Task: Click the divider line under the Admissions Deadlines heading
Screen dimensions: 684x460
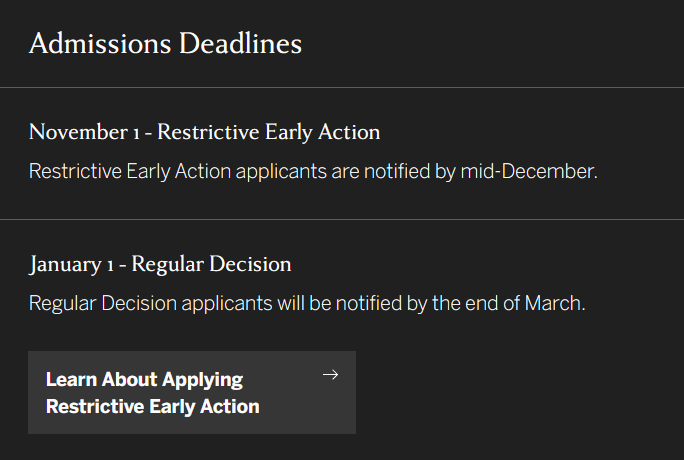Action: pyautogui.click(x=342, y=87)
